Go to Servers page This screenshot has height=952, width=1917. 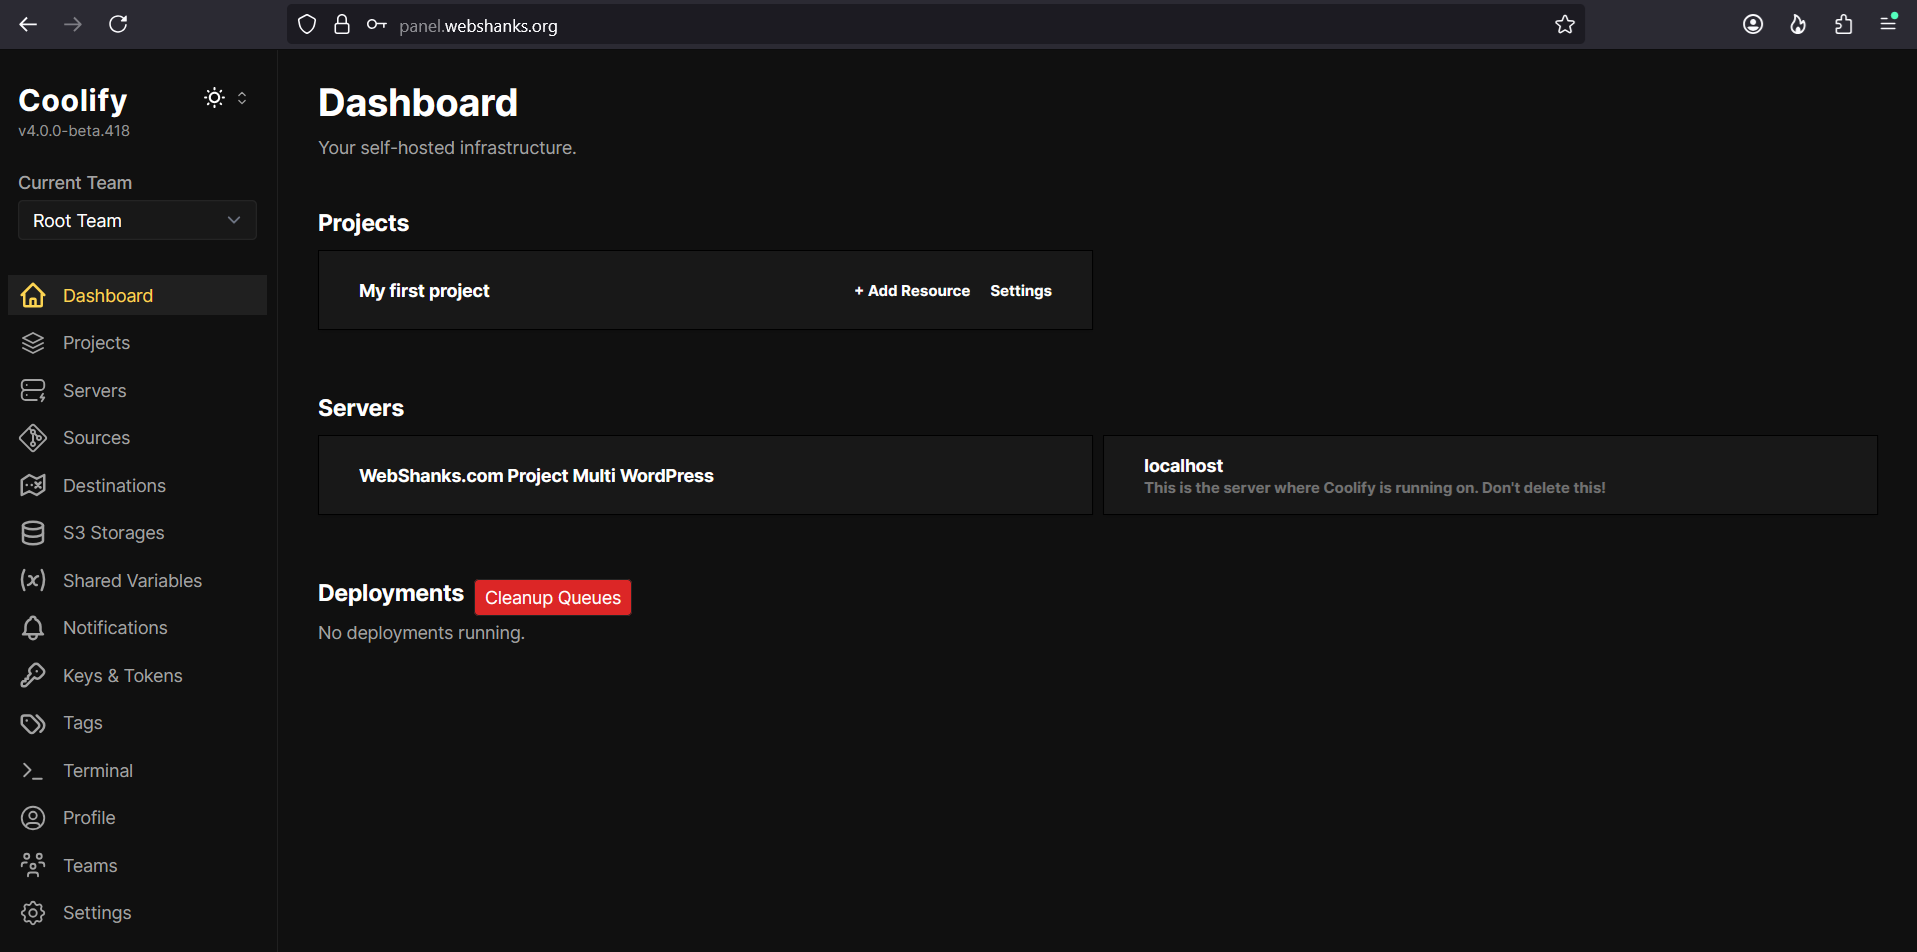(137, 390)
